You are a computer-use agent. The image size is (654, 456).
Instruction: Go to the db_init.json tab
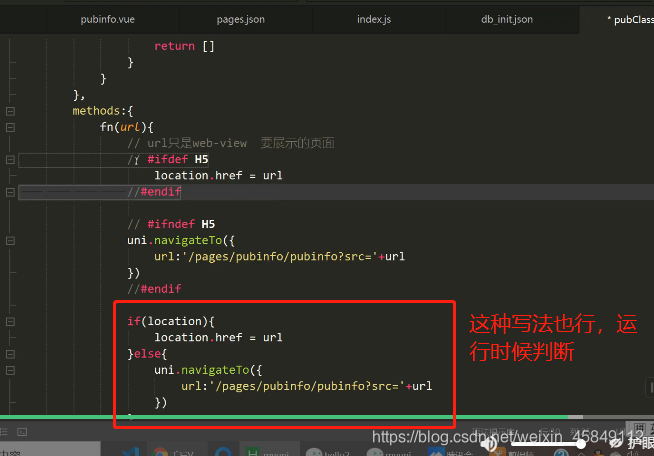507,19
